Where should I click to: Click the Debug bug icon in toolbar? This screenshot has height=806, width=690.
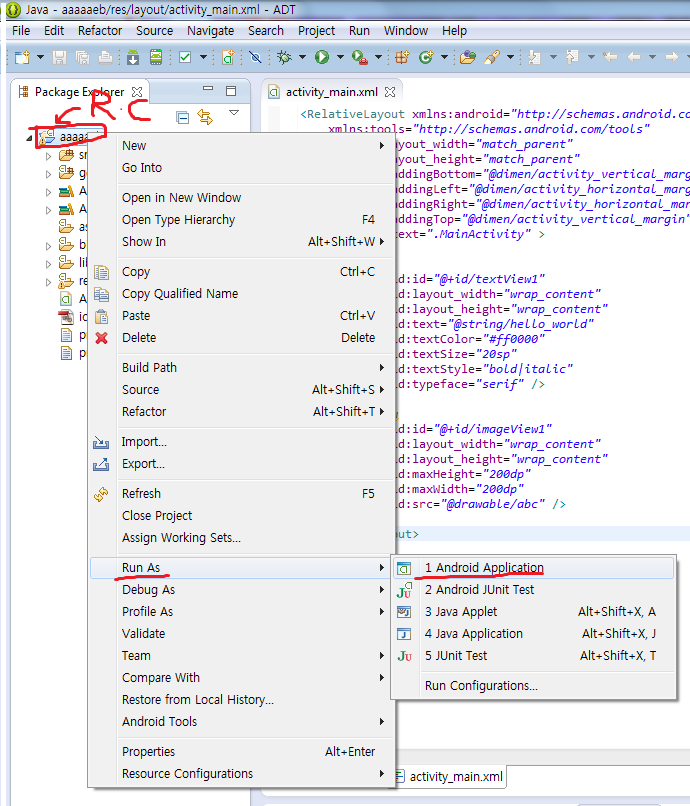tap(284, 58)
